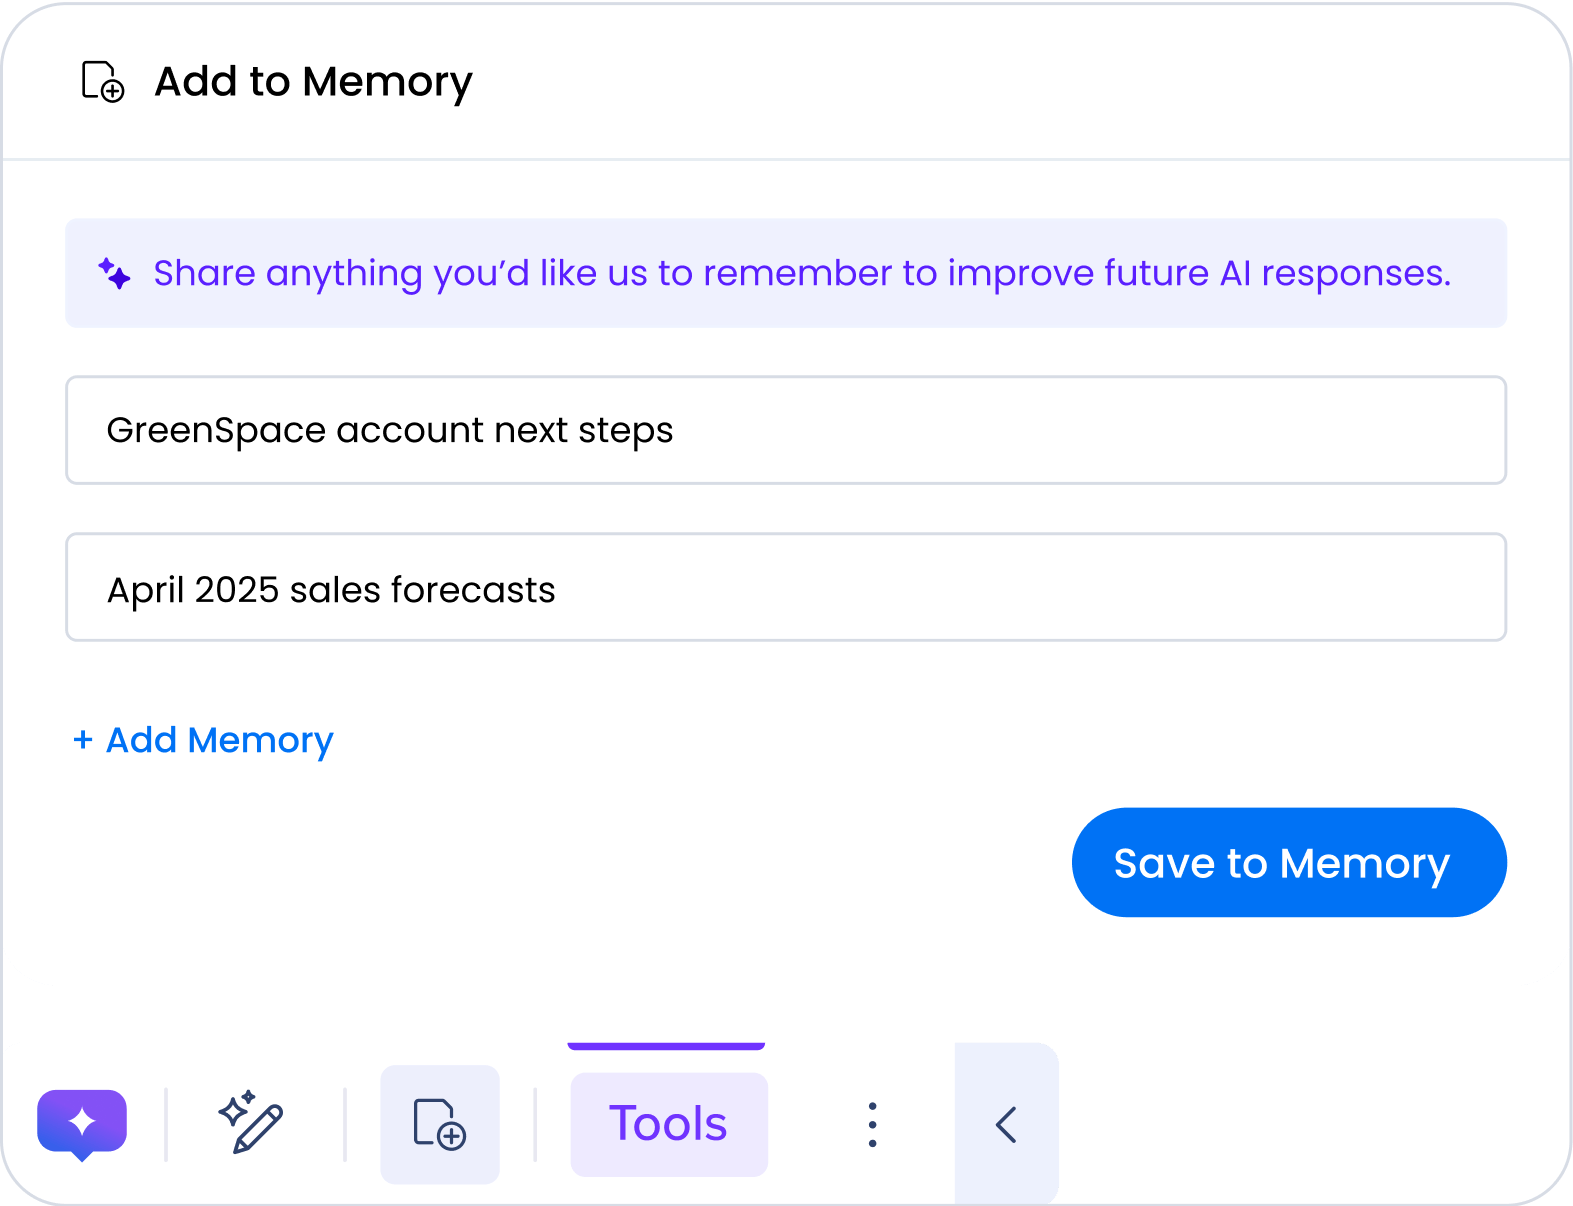Click the plus sign beside Add Memory
This screenshot has height=1206, width=1573.
83,740
